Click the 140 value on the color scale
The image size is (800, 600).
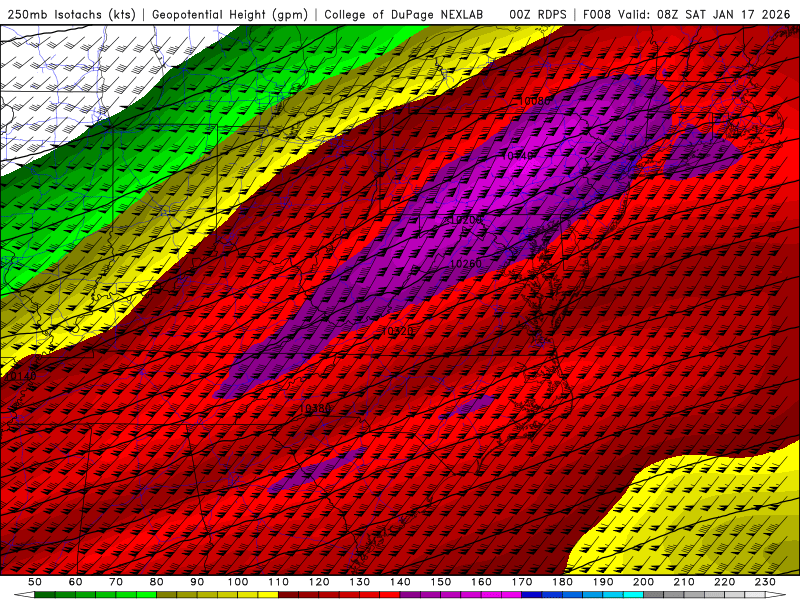[x=400, y=582]
